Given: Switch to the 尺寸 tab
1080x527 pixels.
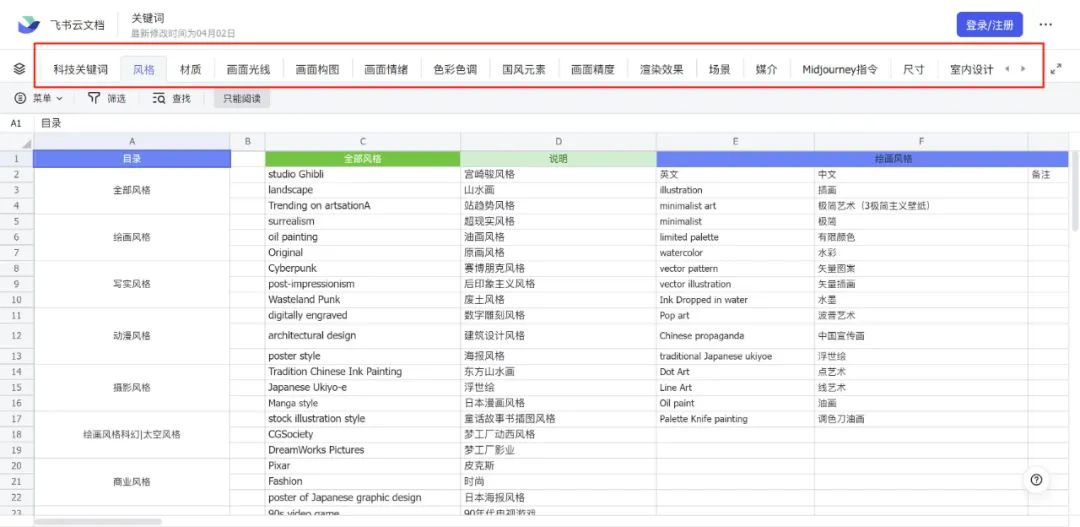Looking at the screenshot, I should (914, 70).
